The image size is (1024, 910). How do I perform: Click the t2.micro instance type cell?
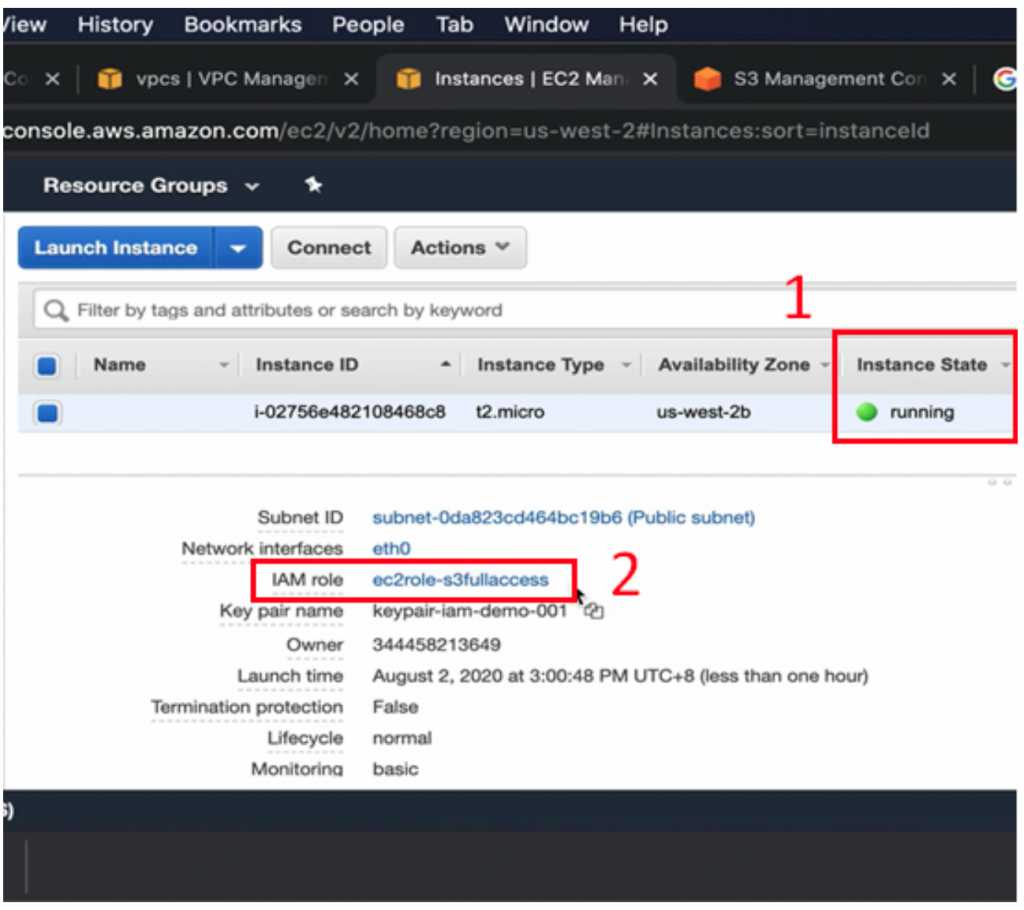pos(509,412)
